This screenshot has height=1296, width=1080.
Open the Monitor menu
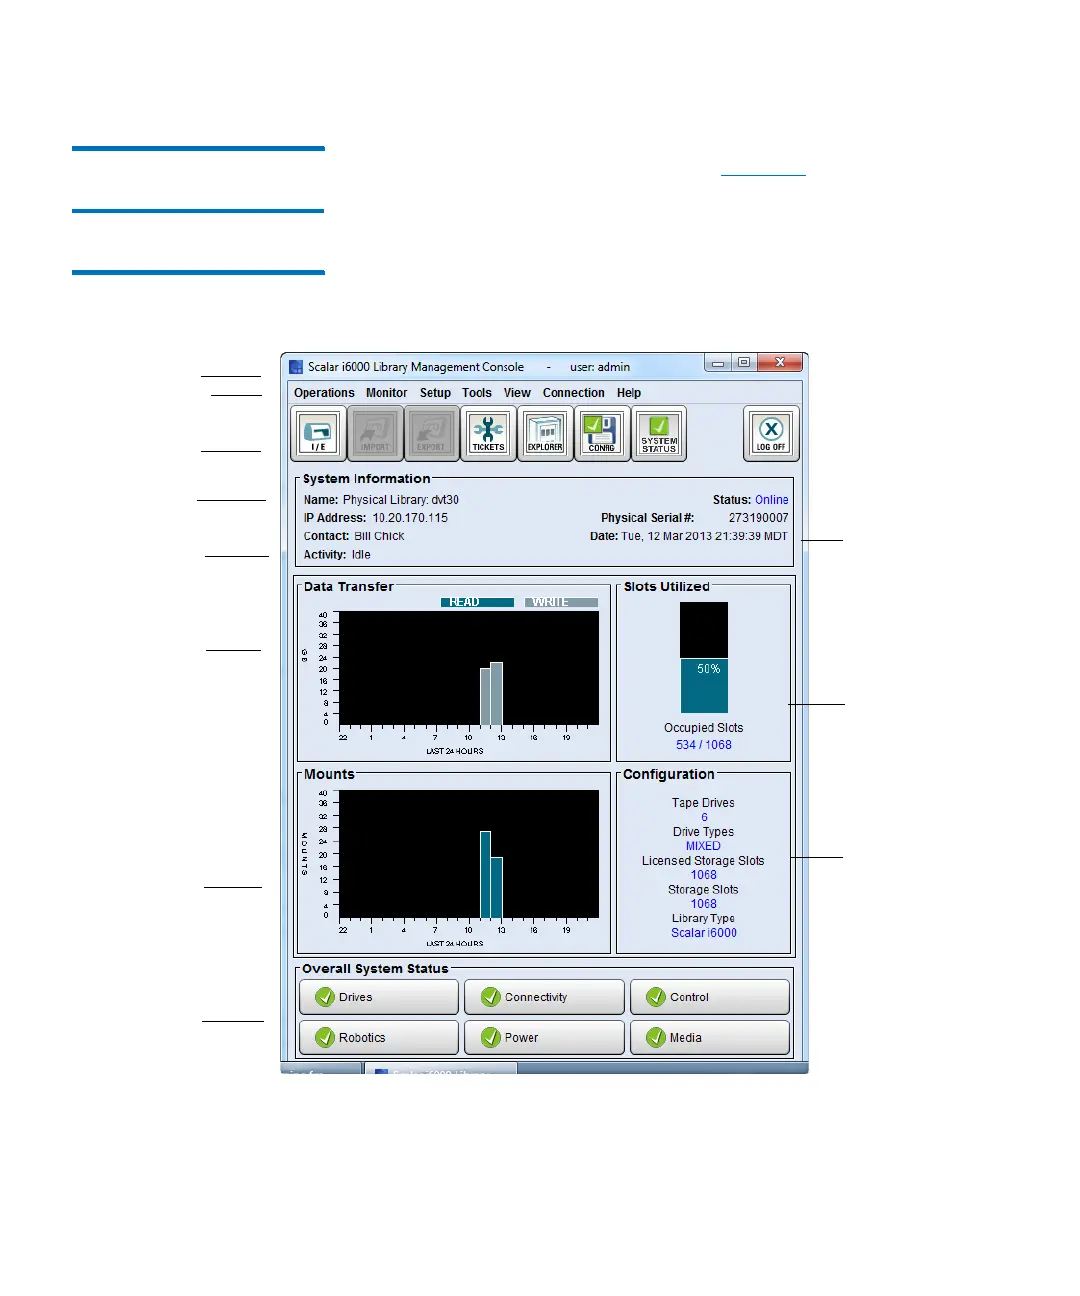pos(386,393)
